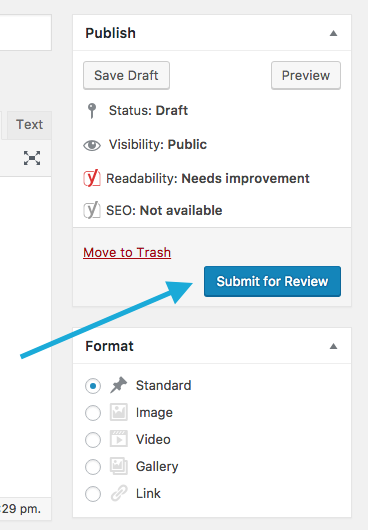Click the Visibility: Public text
The height and width of the screenshot is (530, 368).
point(158,145)
